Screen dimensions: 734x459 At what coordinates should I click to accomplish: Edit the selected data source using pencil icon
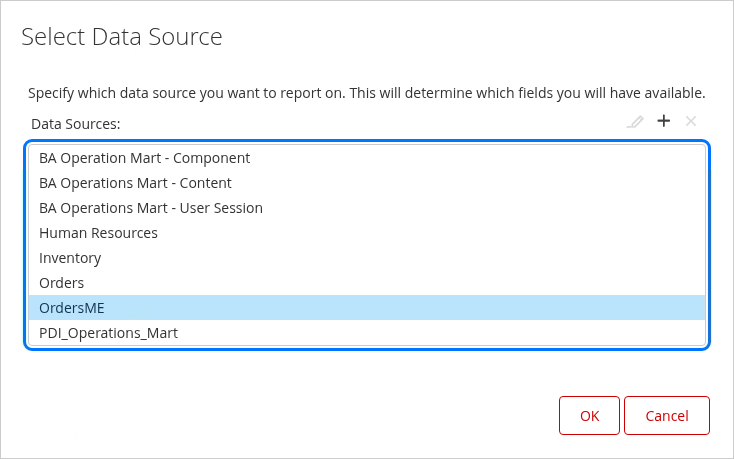coord(635,122)
